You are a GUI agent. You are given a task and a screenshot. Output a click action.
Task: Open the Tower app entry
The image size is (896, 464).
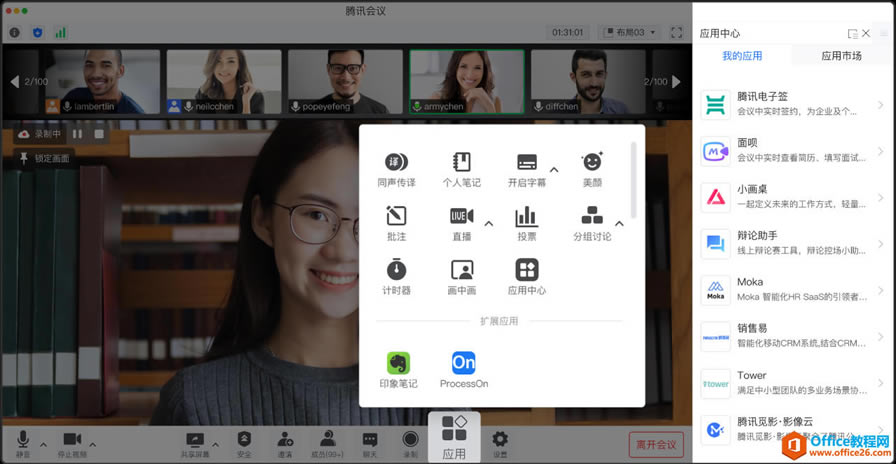pyautogui.click(x=794, y=383)
